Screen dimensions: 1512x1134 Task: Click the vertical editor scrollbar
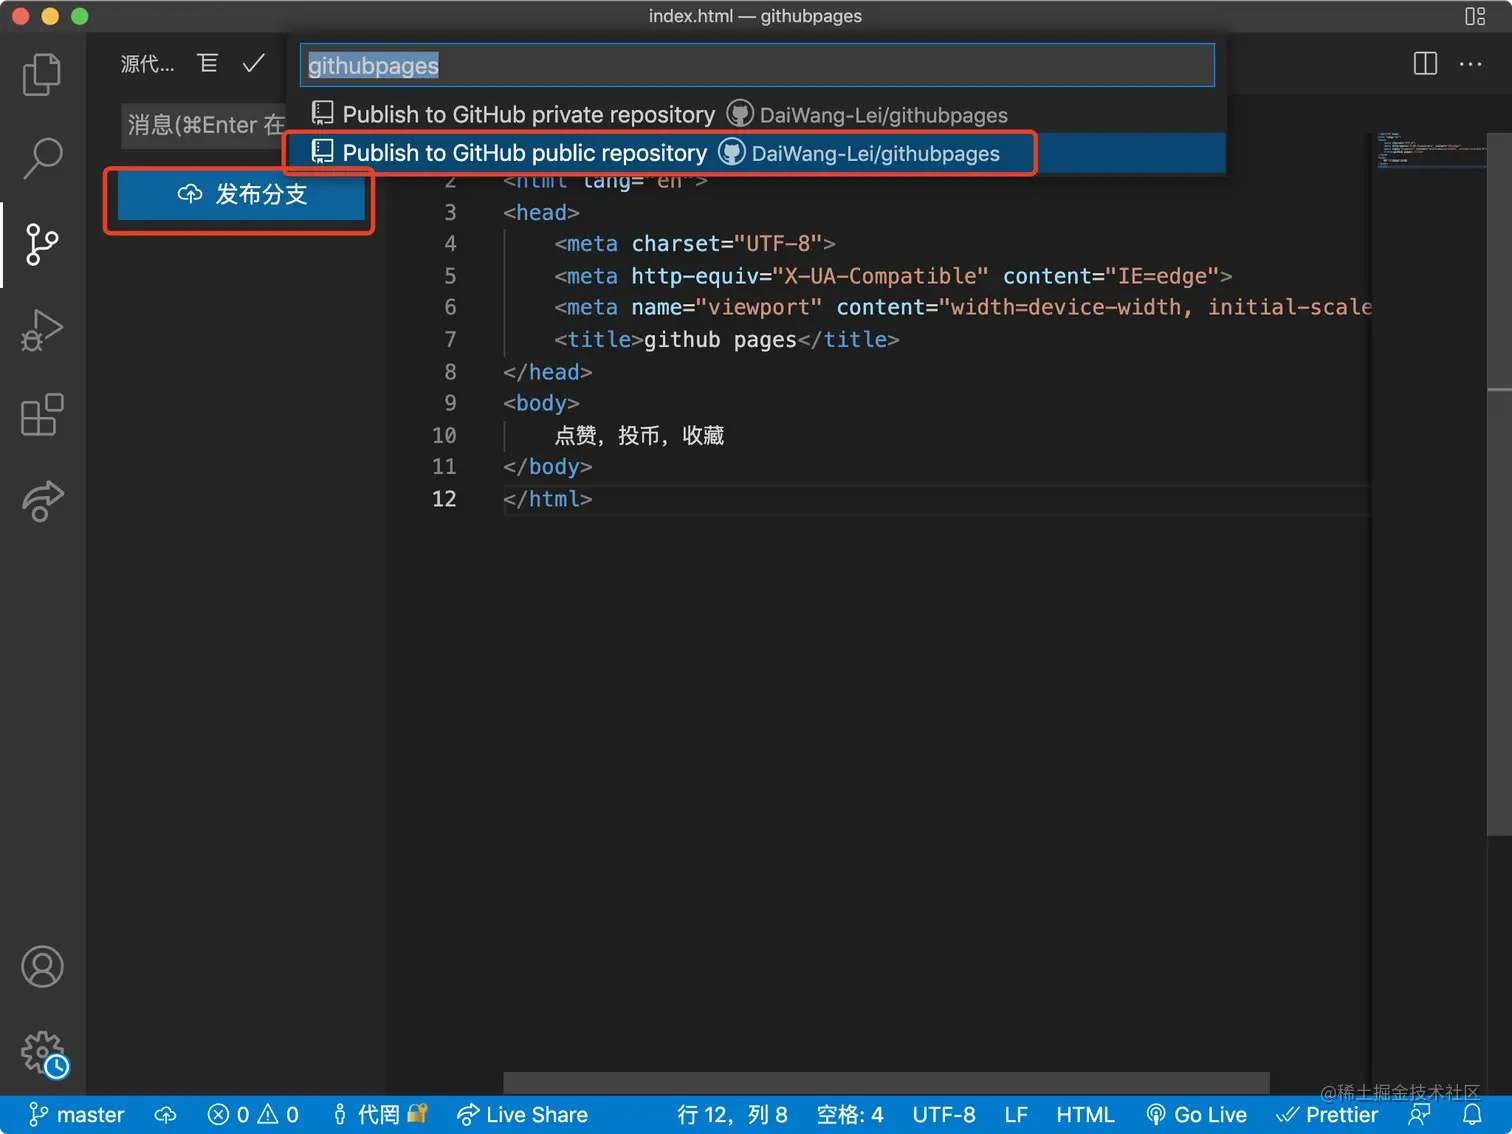1499,484
